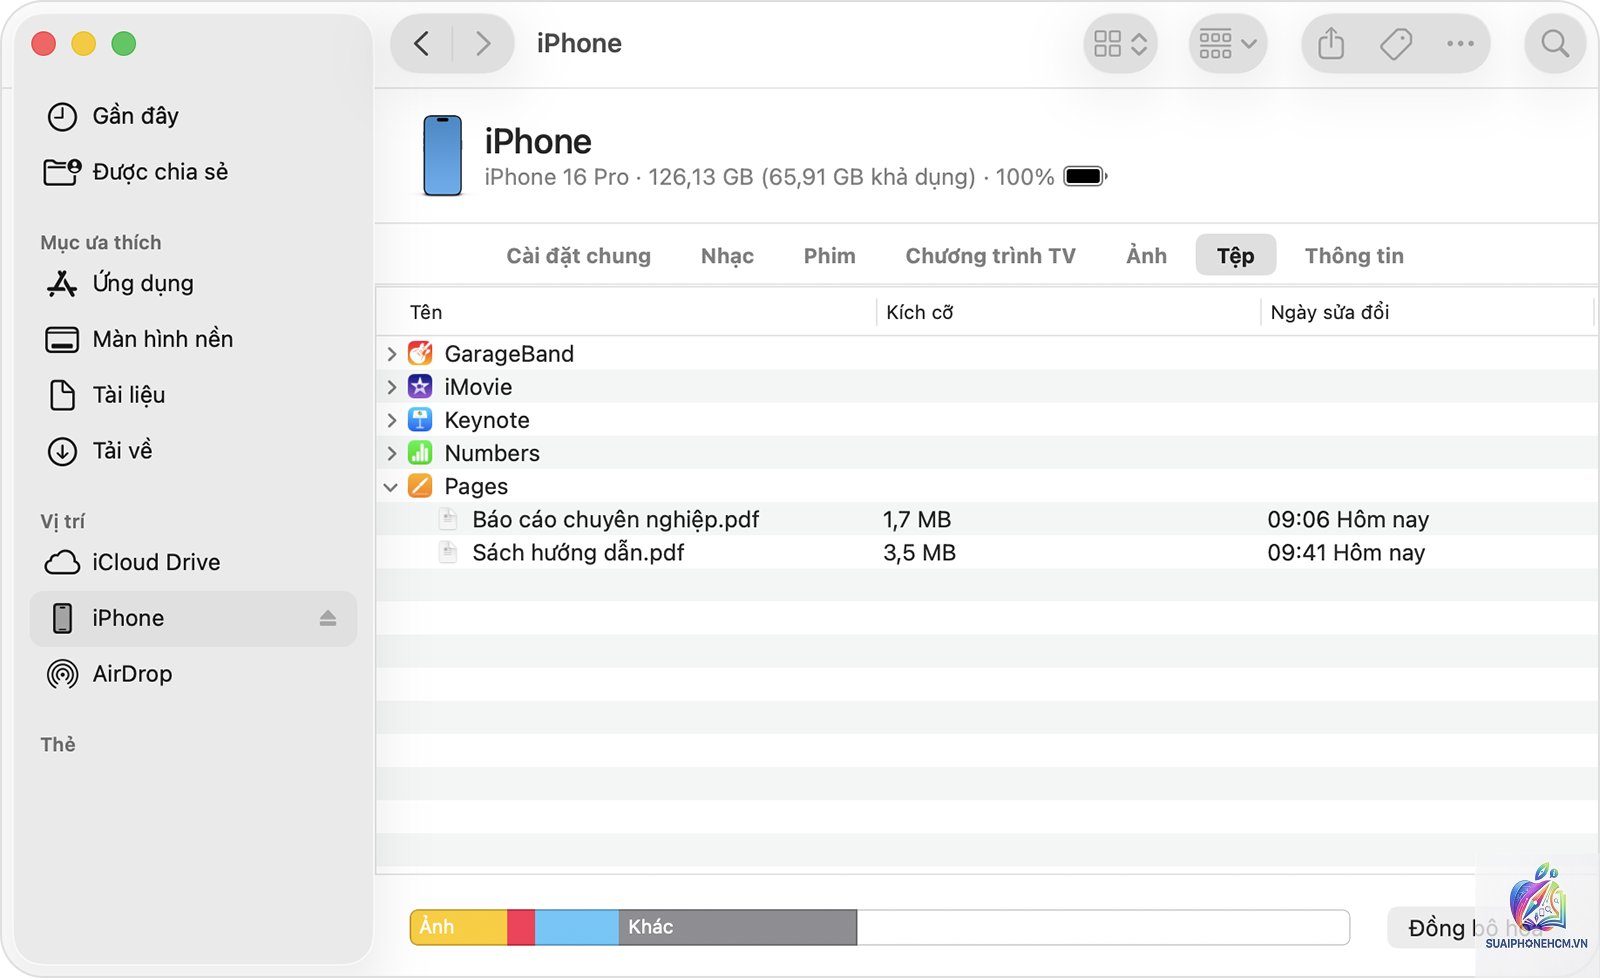The height and width of the screenshot is (978, 1600).
Task: Click the 09:41 Hôm nay date
Action: (x=1346, y=553)
